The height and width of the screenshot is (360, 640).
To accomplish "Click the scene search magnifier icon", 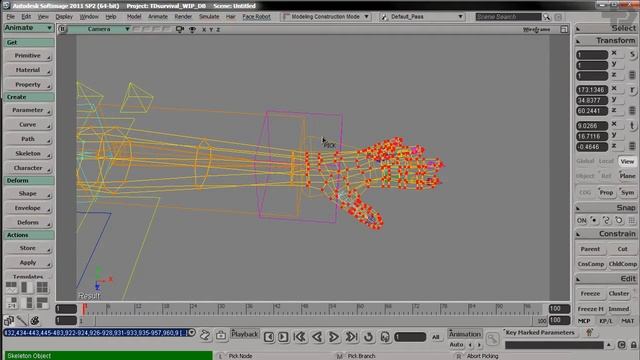I will click(547, 17).
